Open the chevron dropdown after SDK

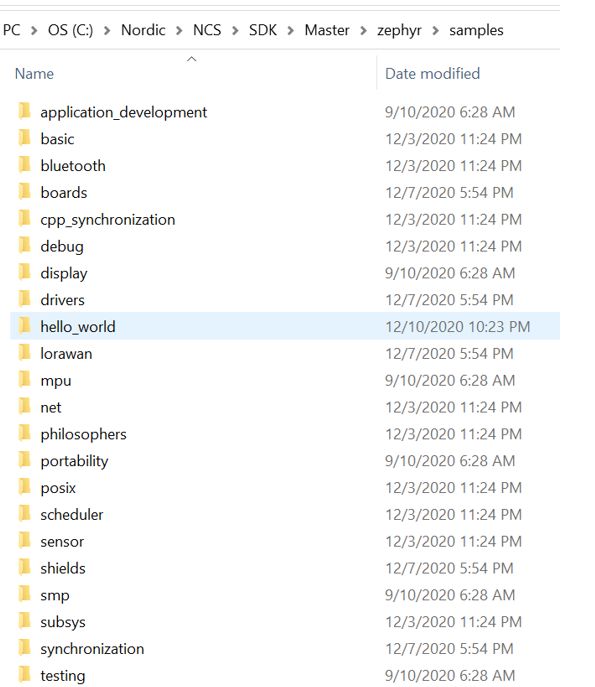290,31
